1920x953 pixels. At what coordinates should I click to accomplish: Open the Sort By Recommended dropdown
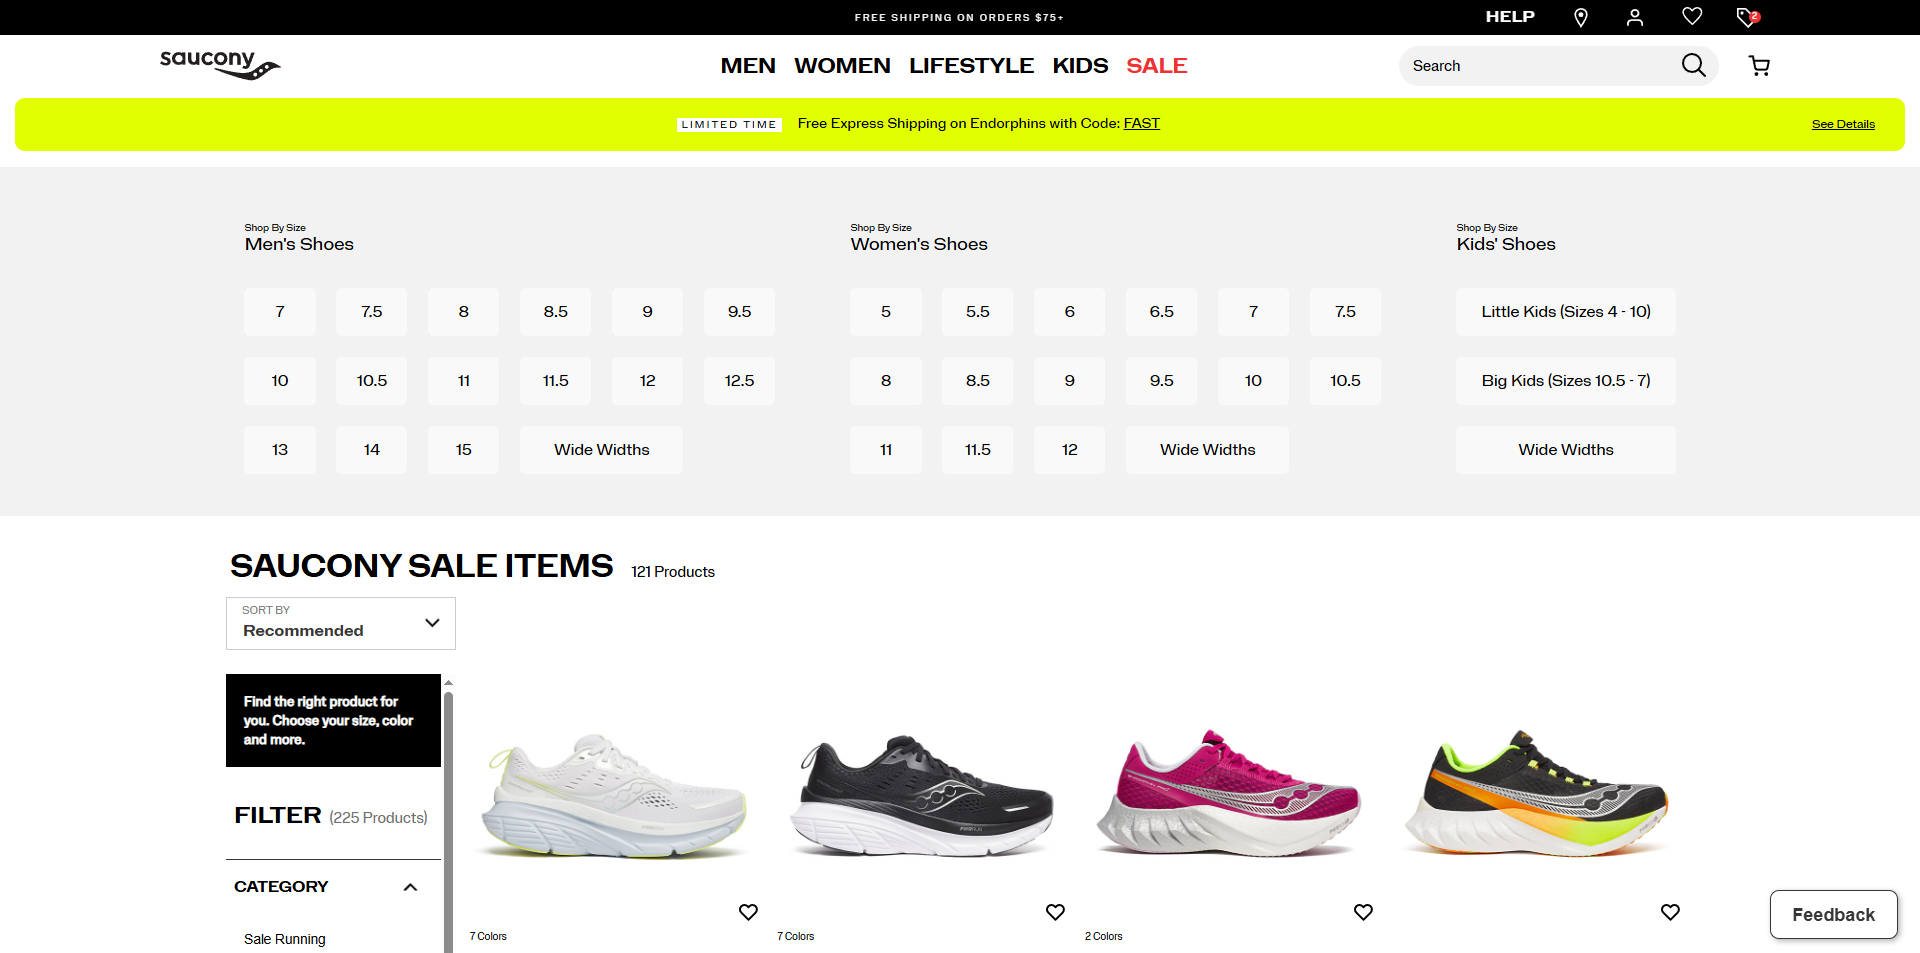(340, 623)
